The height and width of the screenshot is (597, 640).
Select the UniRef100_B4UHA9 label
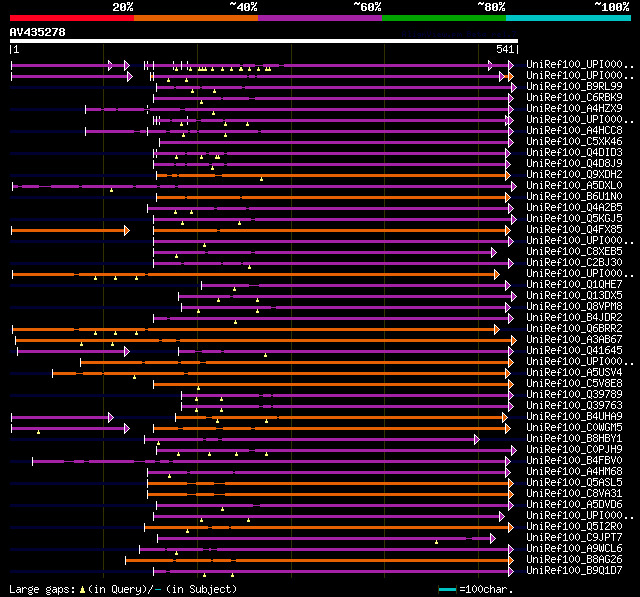tap(574, 417)
